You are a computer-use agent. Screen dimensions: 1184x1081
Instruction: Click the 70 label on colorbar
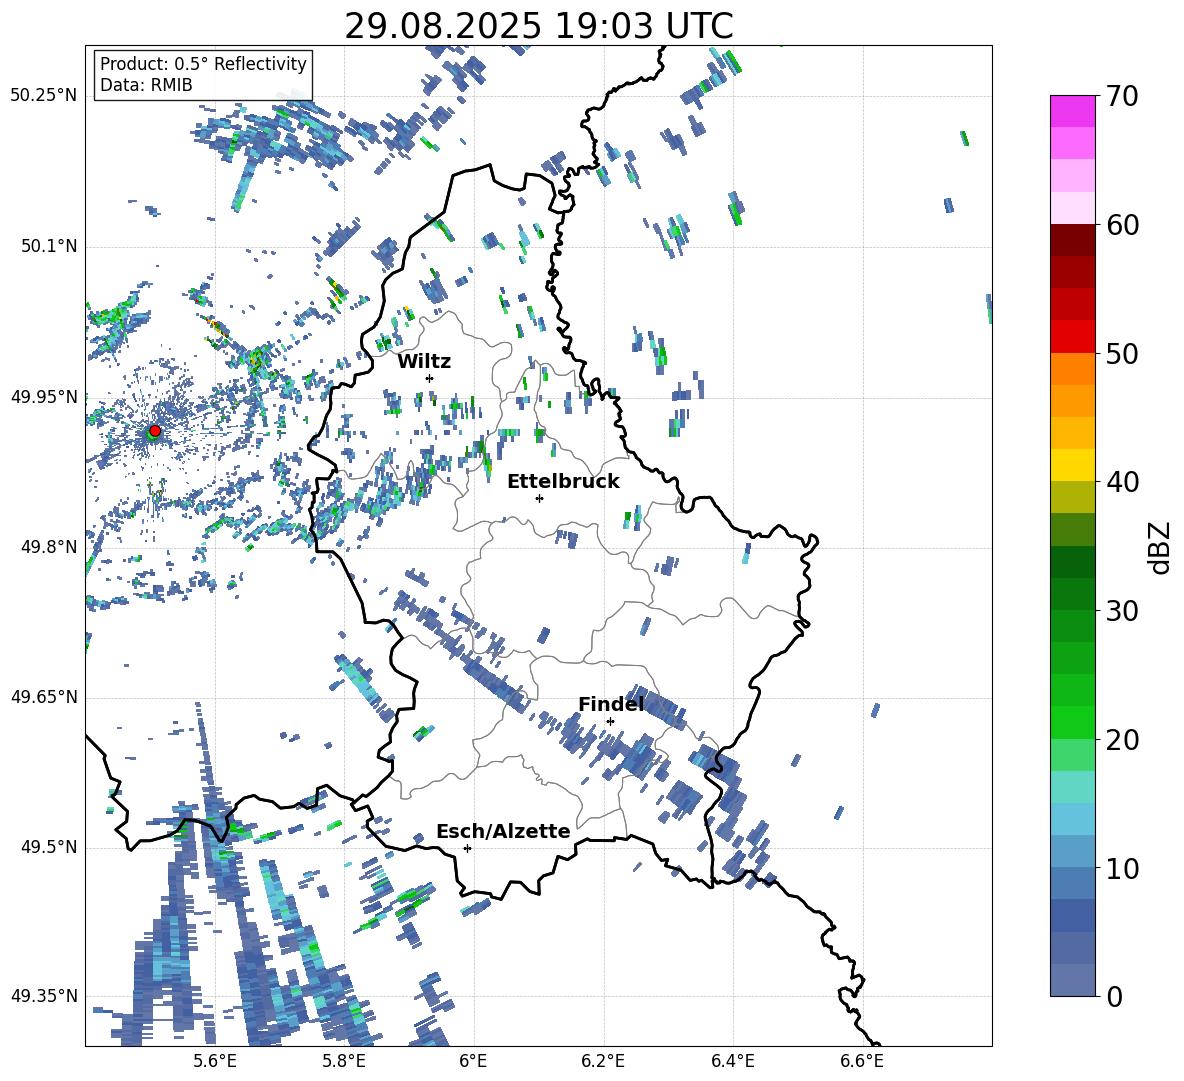pyautogui.click(x=1123, y=96)
